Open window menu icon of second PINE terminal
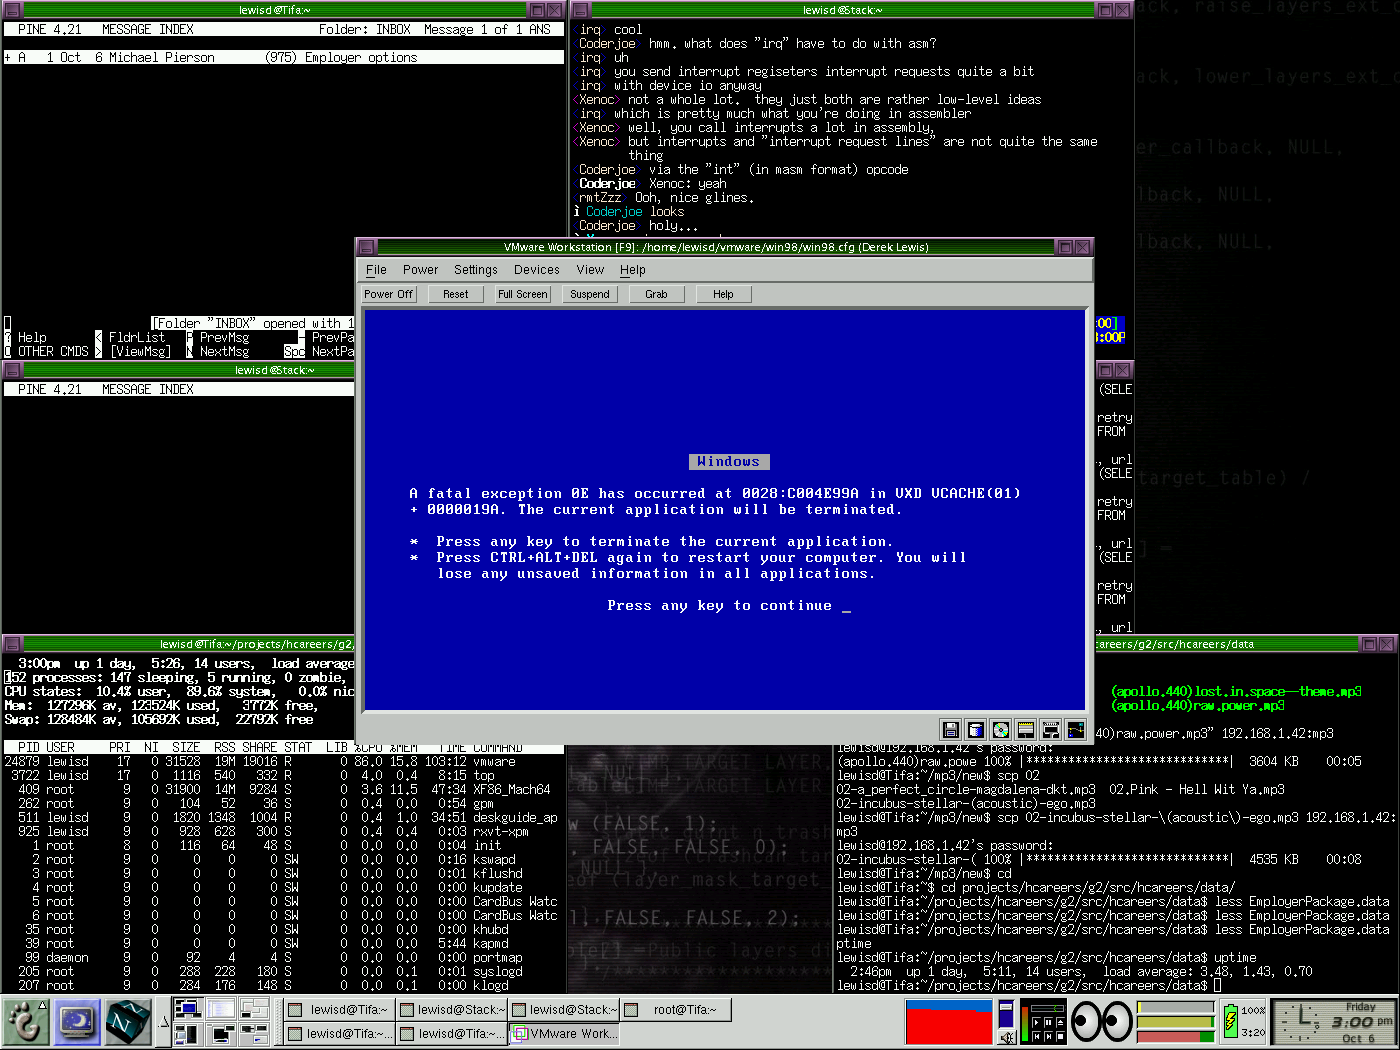The image size is (1400, 1050). point(12,370)
